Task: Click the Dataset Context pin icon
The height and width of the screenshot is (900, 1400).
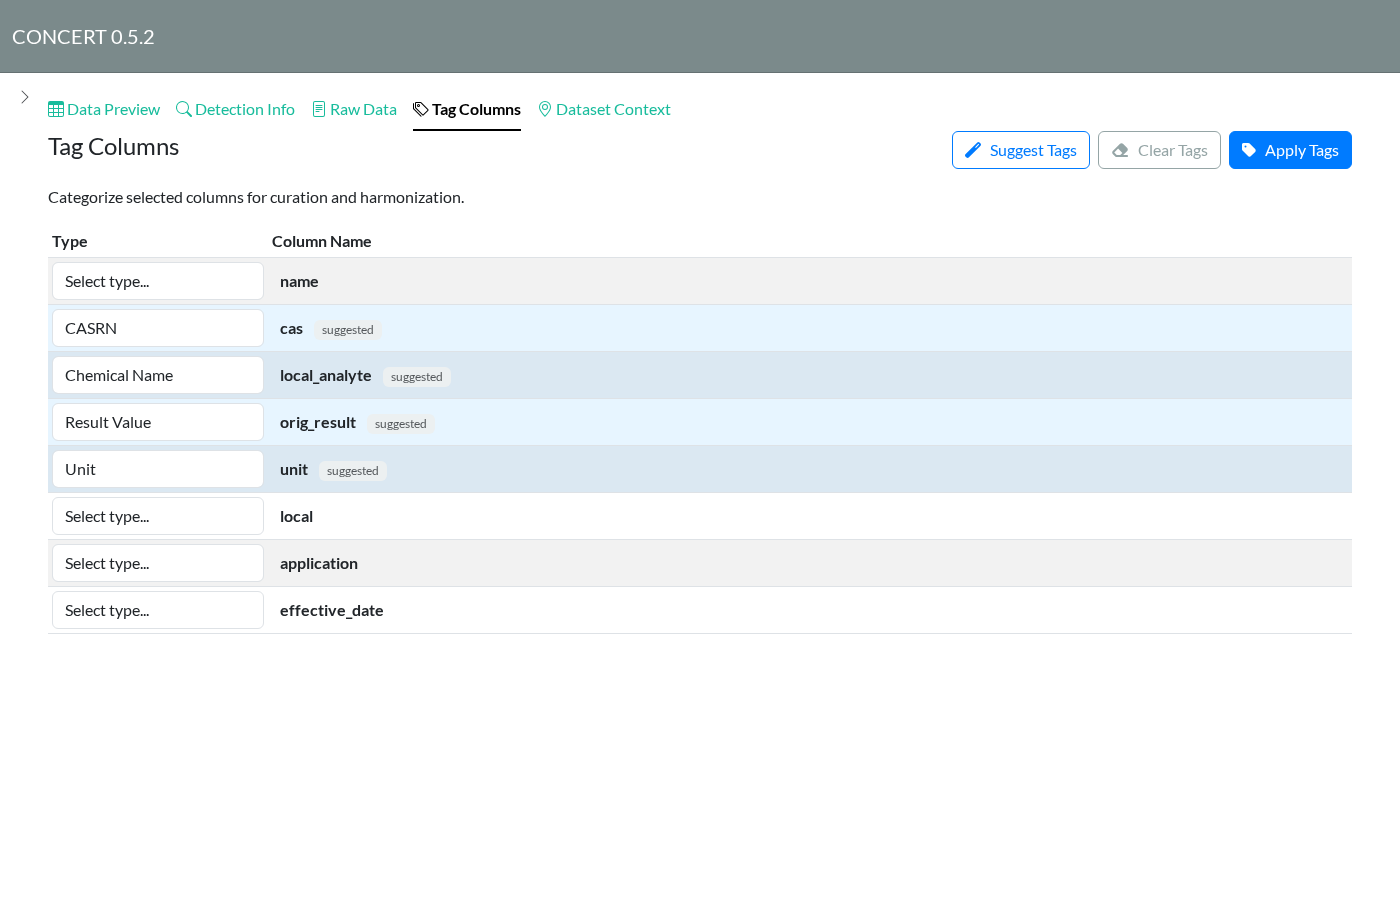Action: click(x=545, y=109)
